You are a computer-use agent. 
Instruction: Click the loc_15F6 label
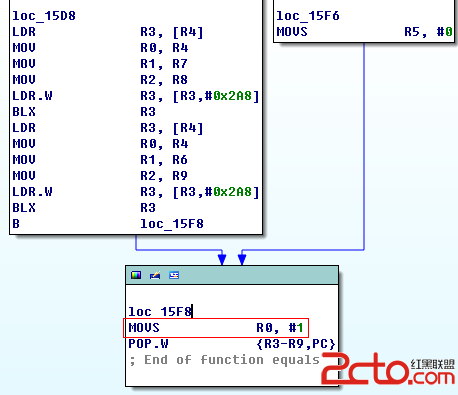308,16
